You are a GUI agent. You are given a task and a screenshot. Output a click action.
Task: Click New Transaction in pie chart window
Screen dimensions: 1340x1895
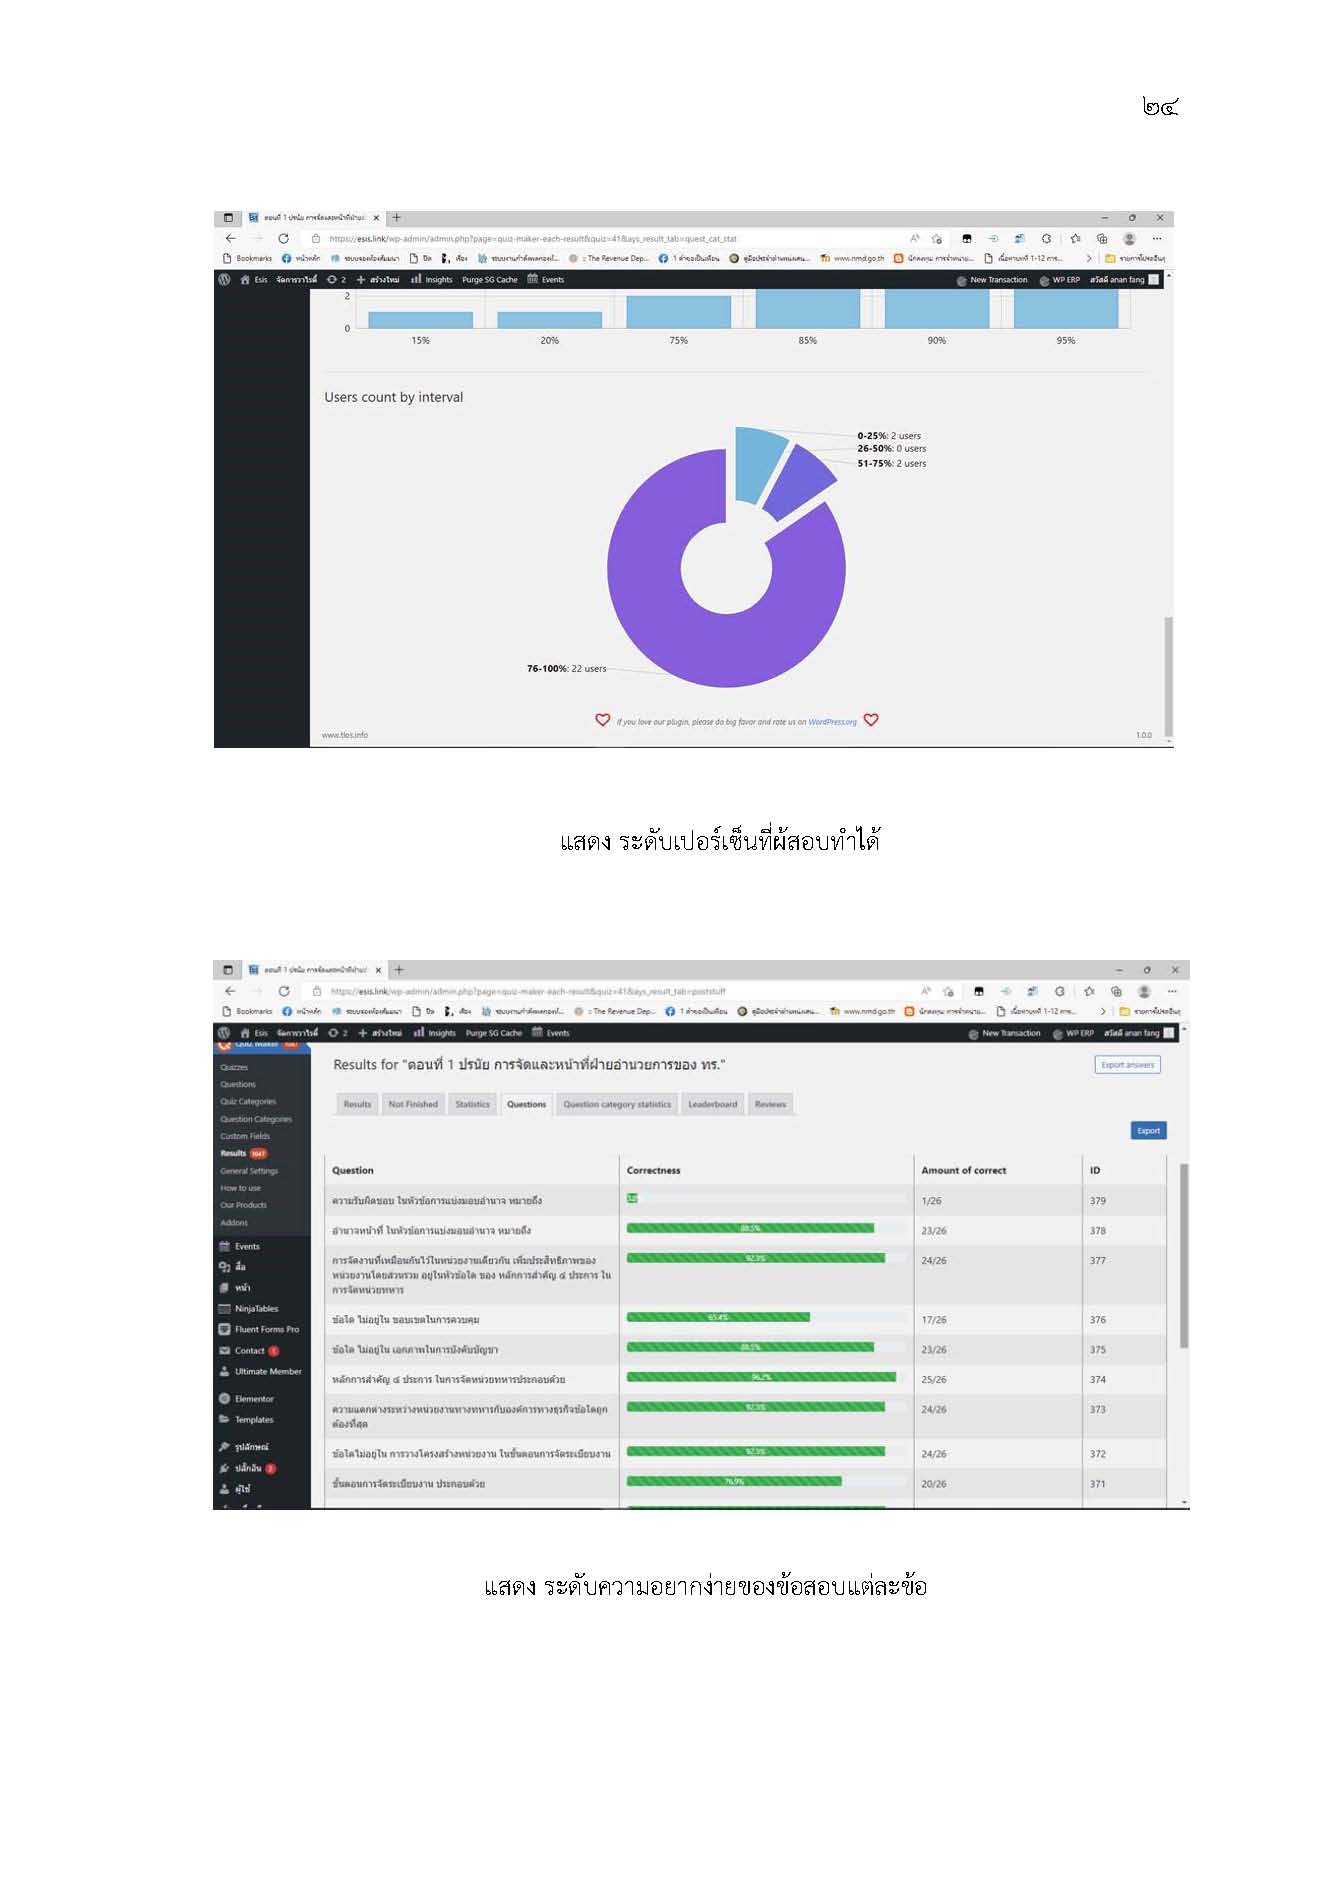pyautogui.click(x=992, y=280)
